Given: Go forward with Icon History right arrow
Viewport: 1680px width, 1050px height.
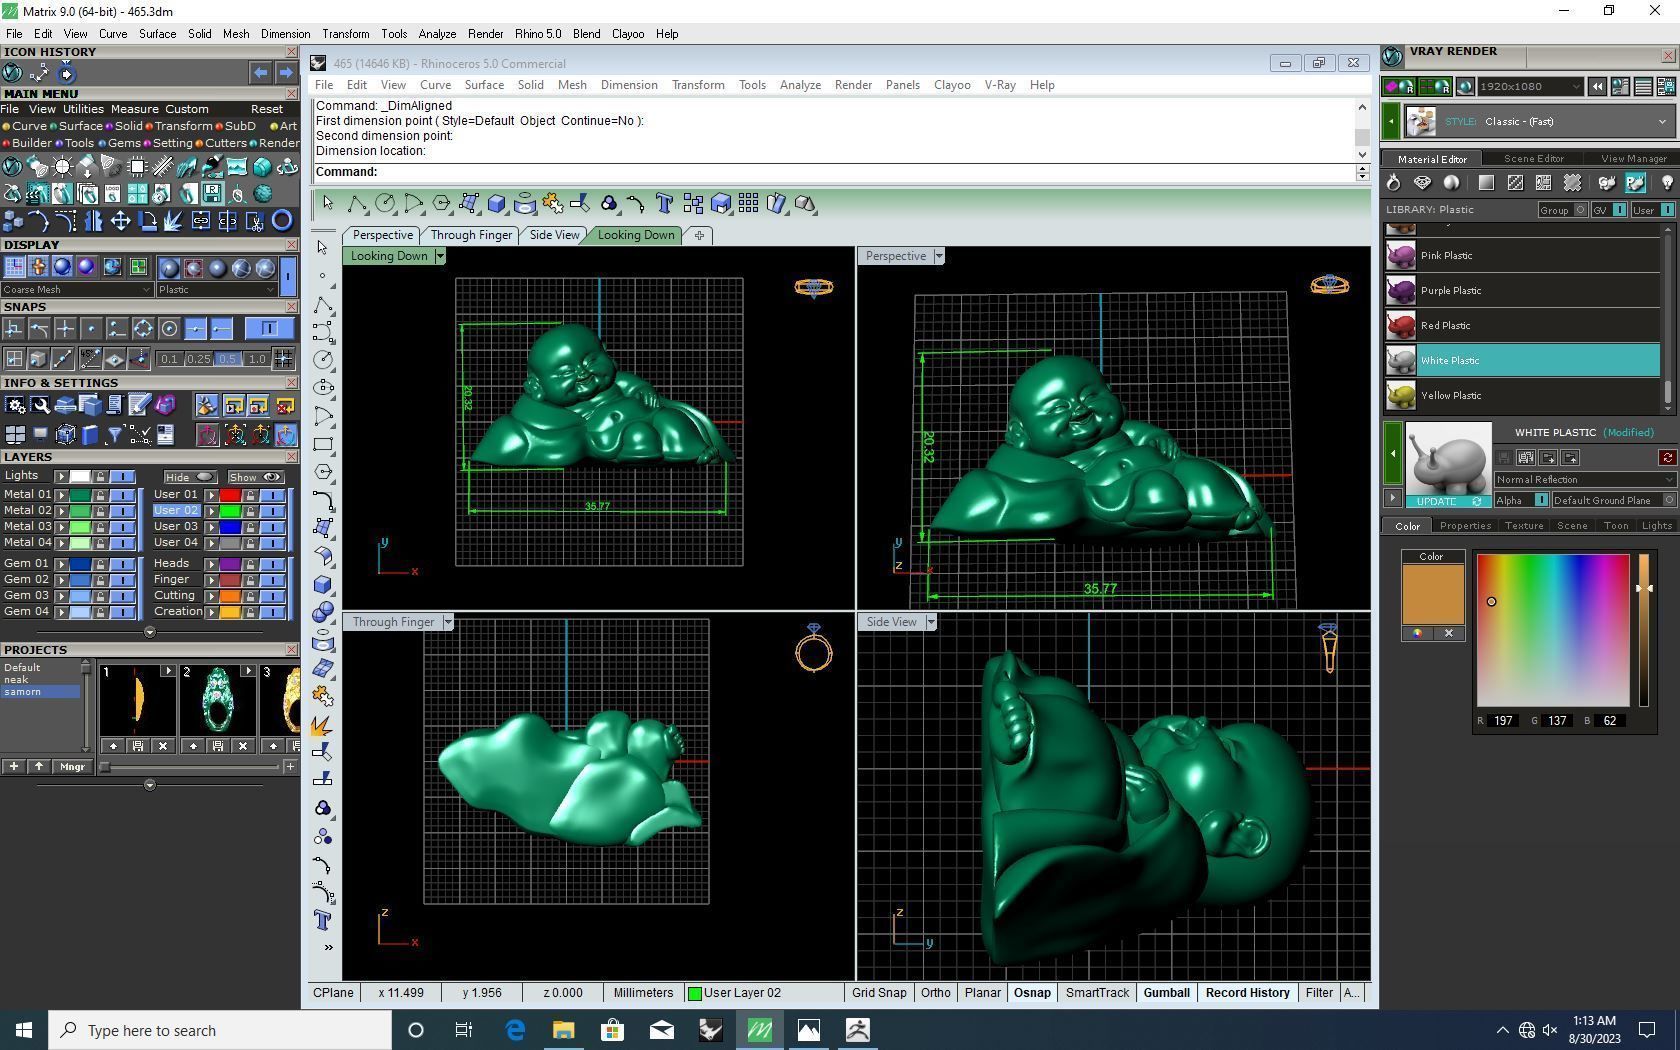Looking at the screenshot, I should (286, 73).
